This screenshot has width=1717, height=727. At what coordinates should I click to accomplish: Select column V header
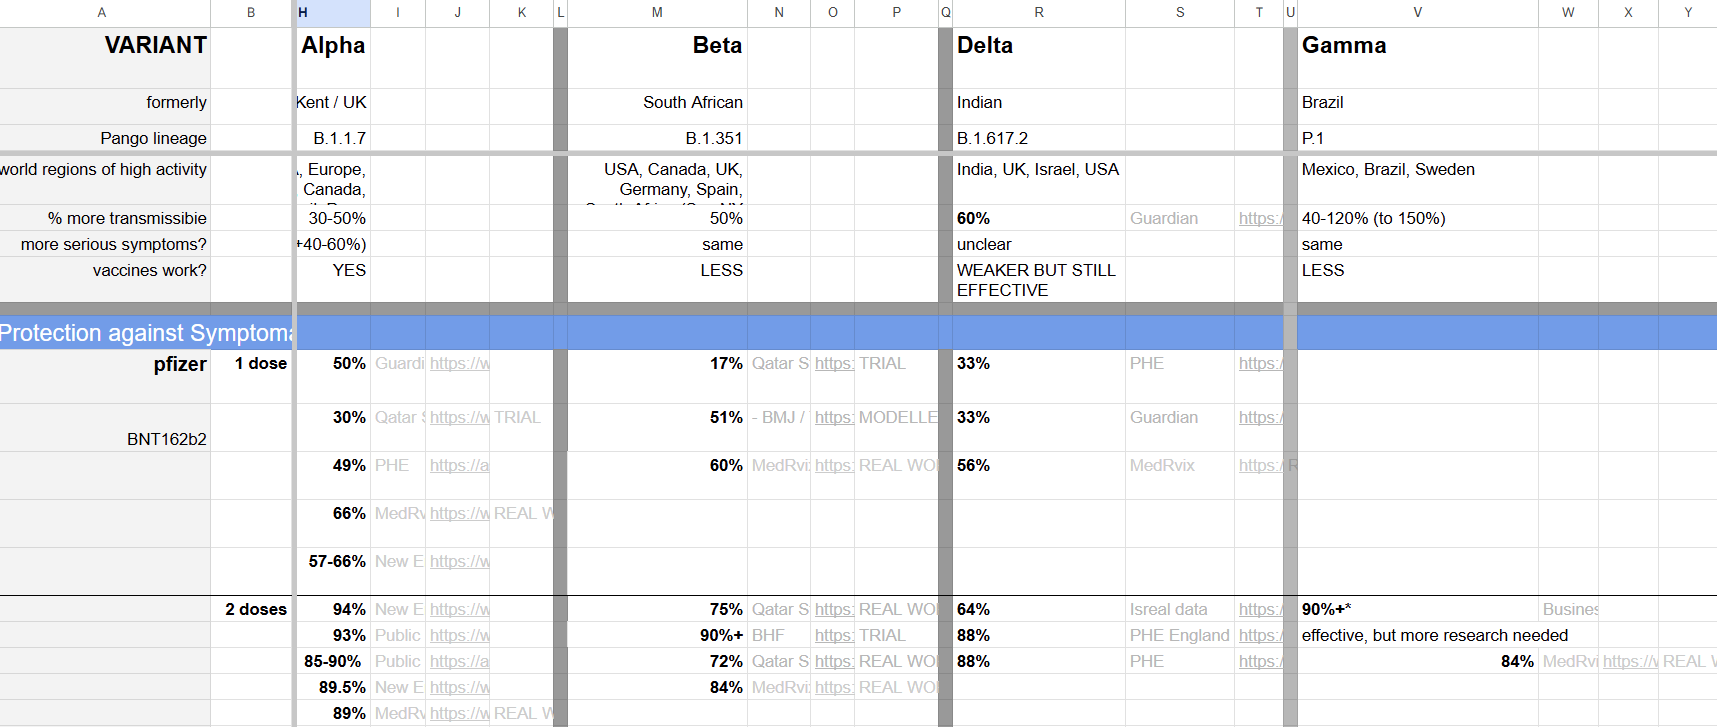point(1417,13)
